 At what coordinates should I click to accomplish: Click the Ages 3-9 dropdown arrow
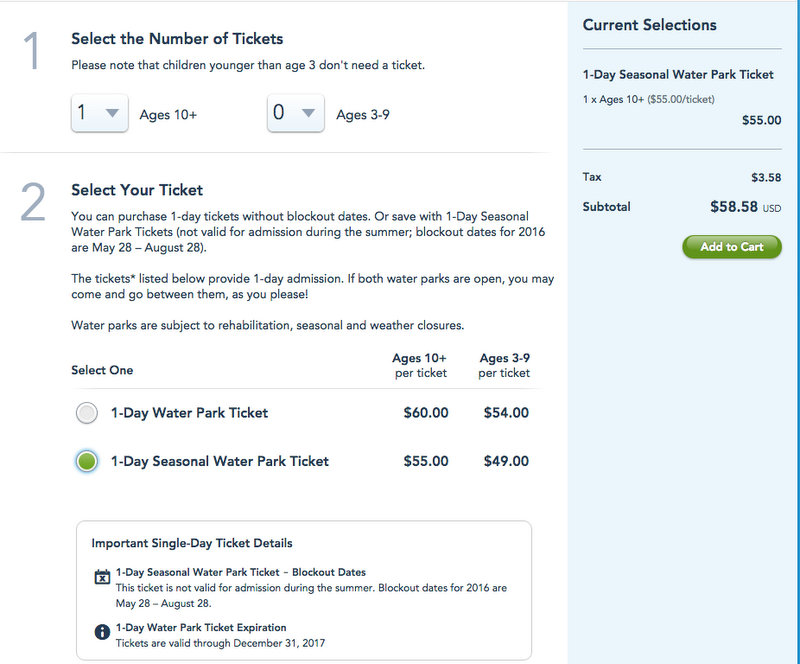308,113
